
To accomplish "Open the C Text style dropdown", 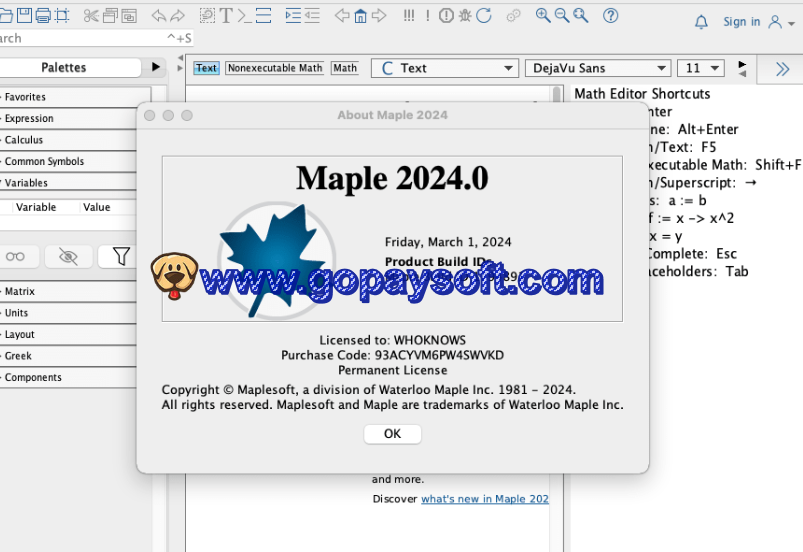I will [x=445, y=68].
